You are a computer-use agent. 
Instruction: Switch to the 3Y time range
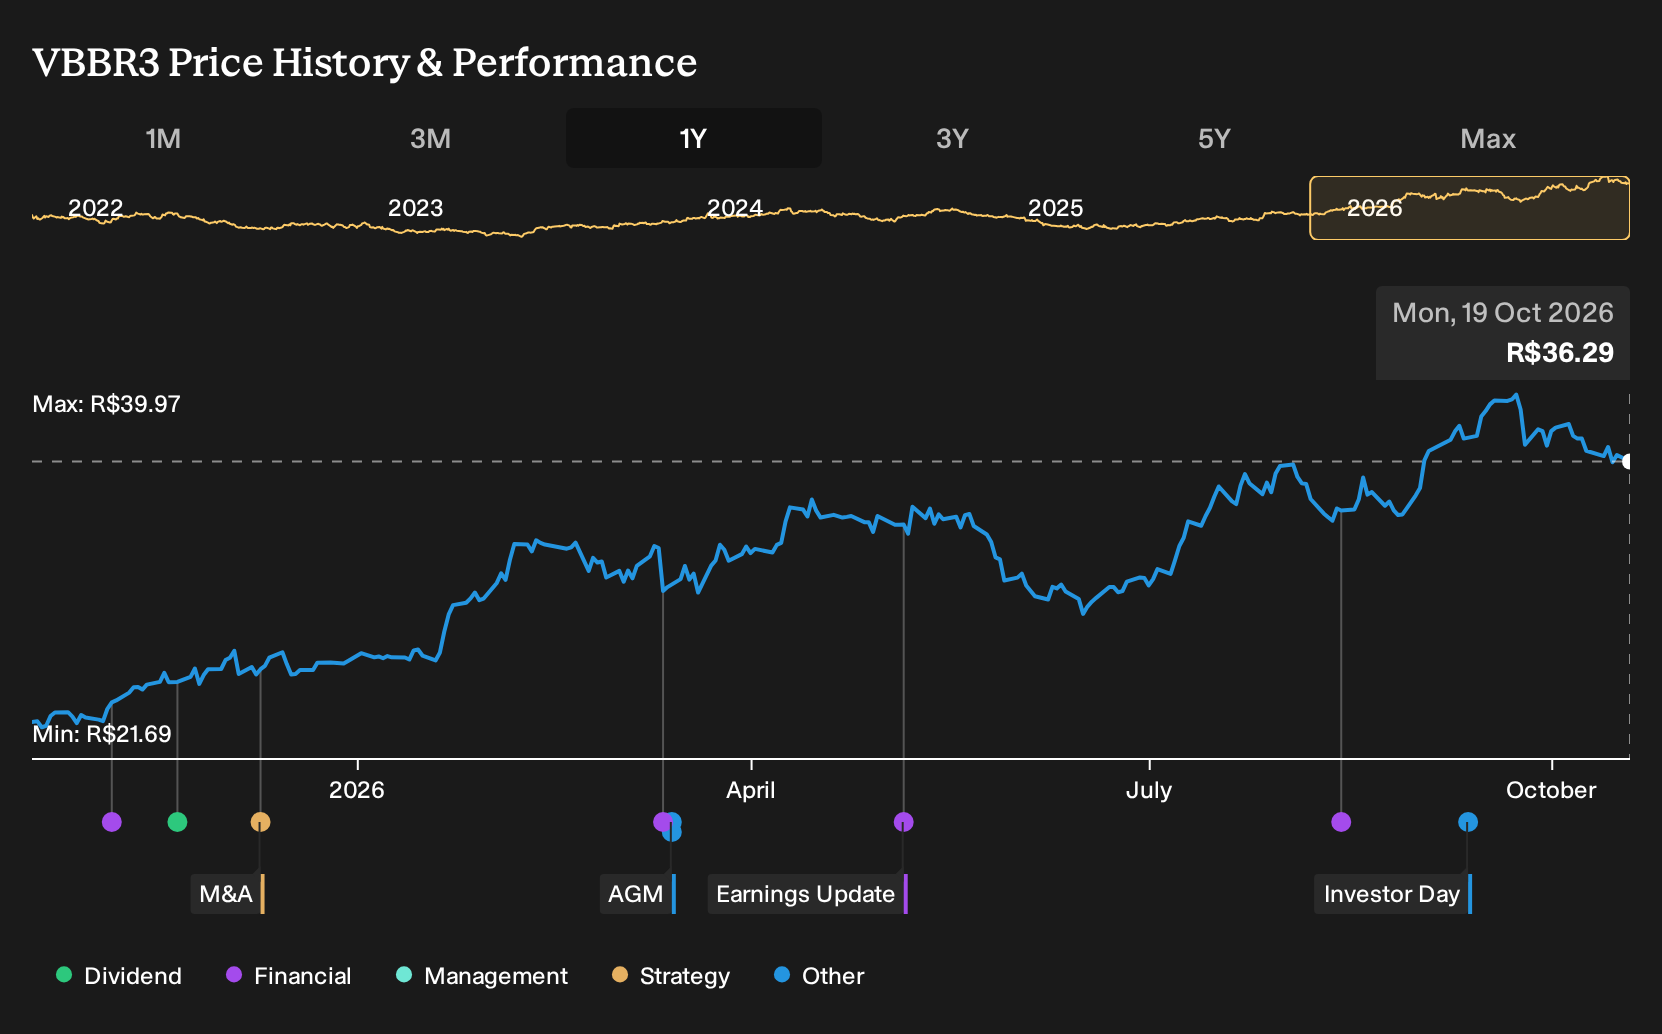(x=952, y=138)
